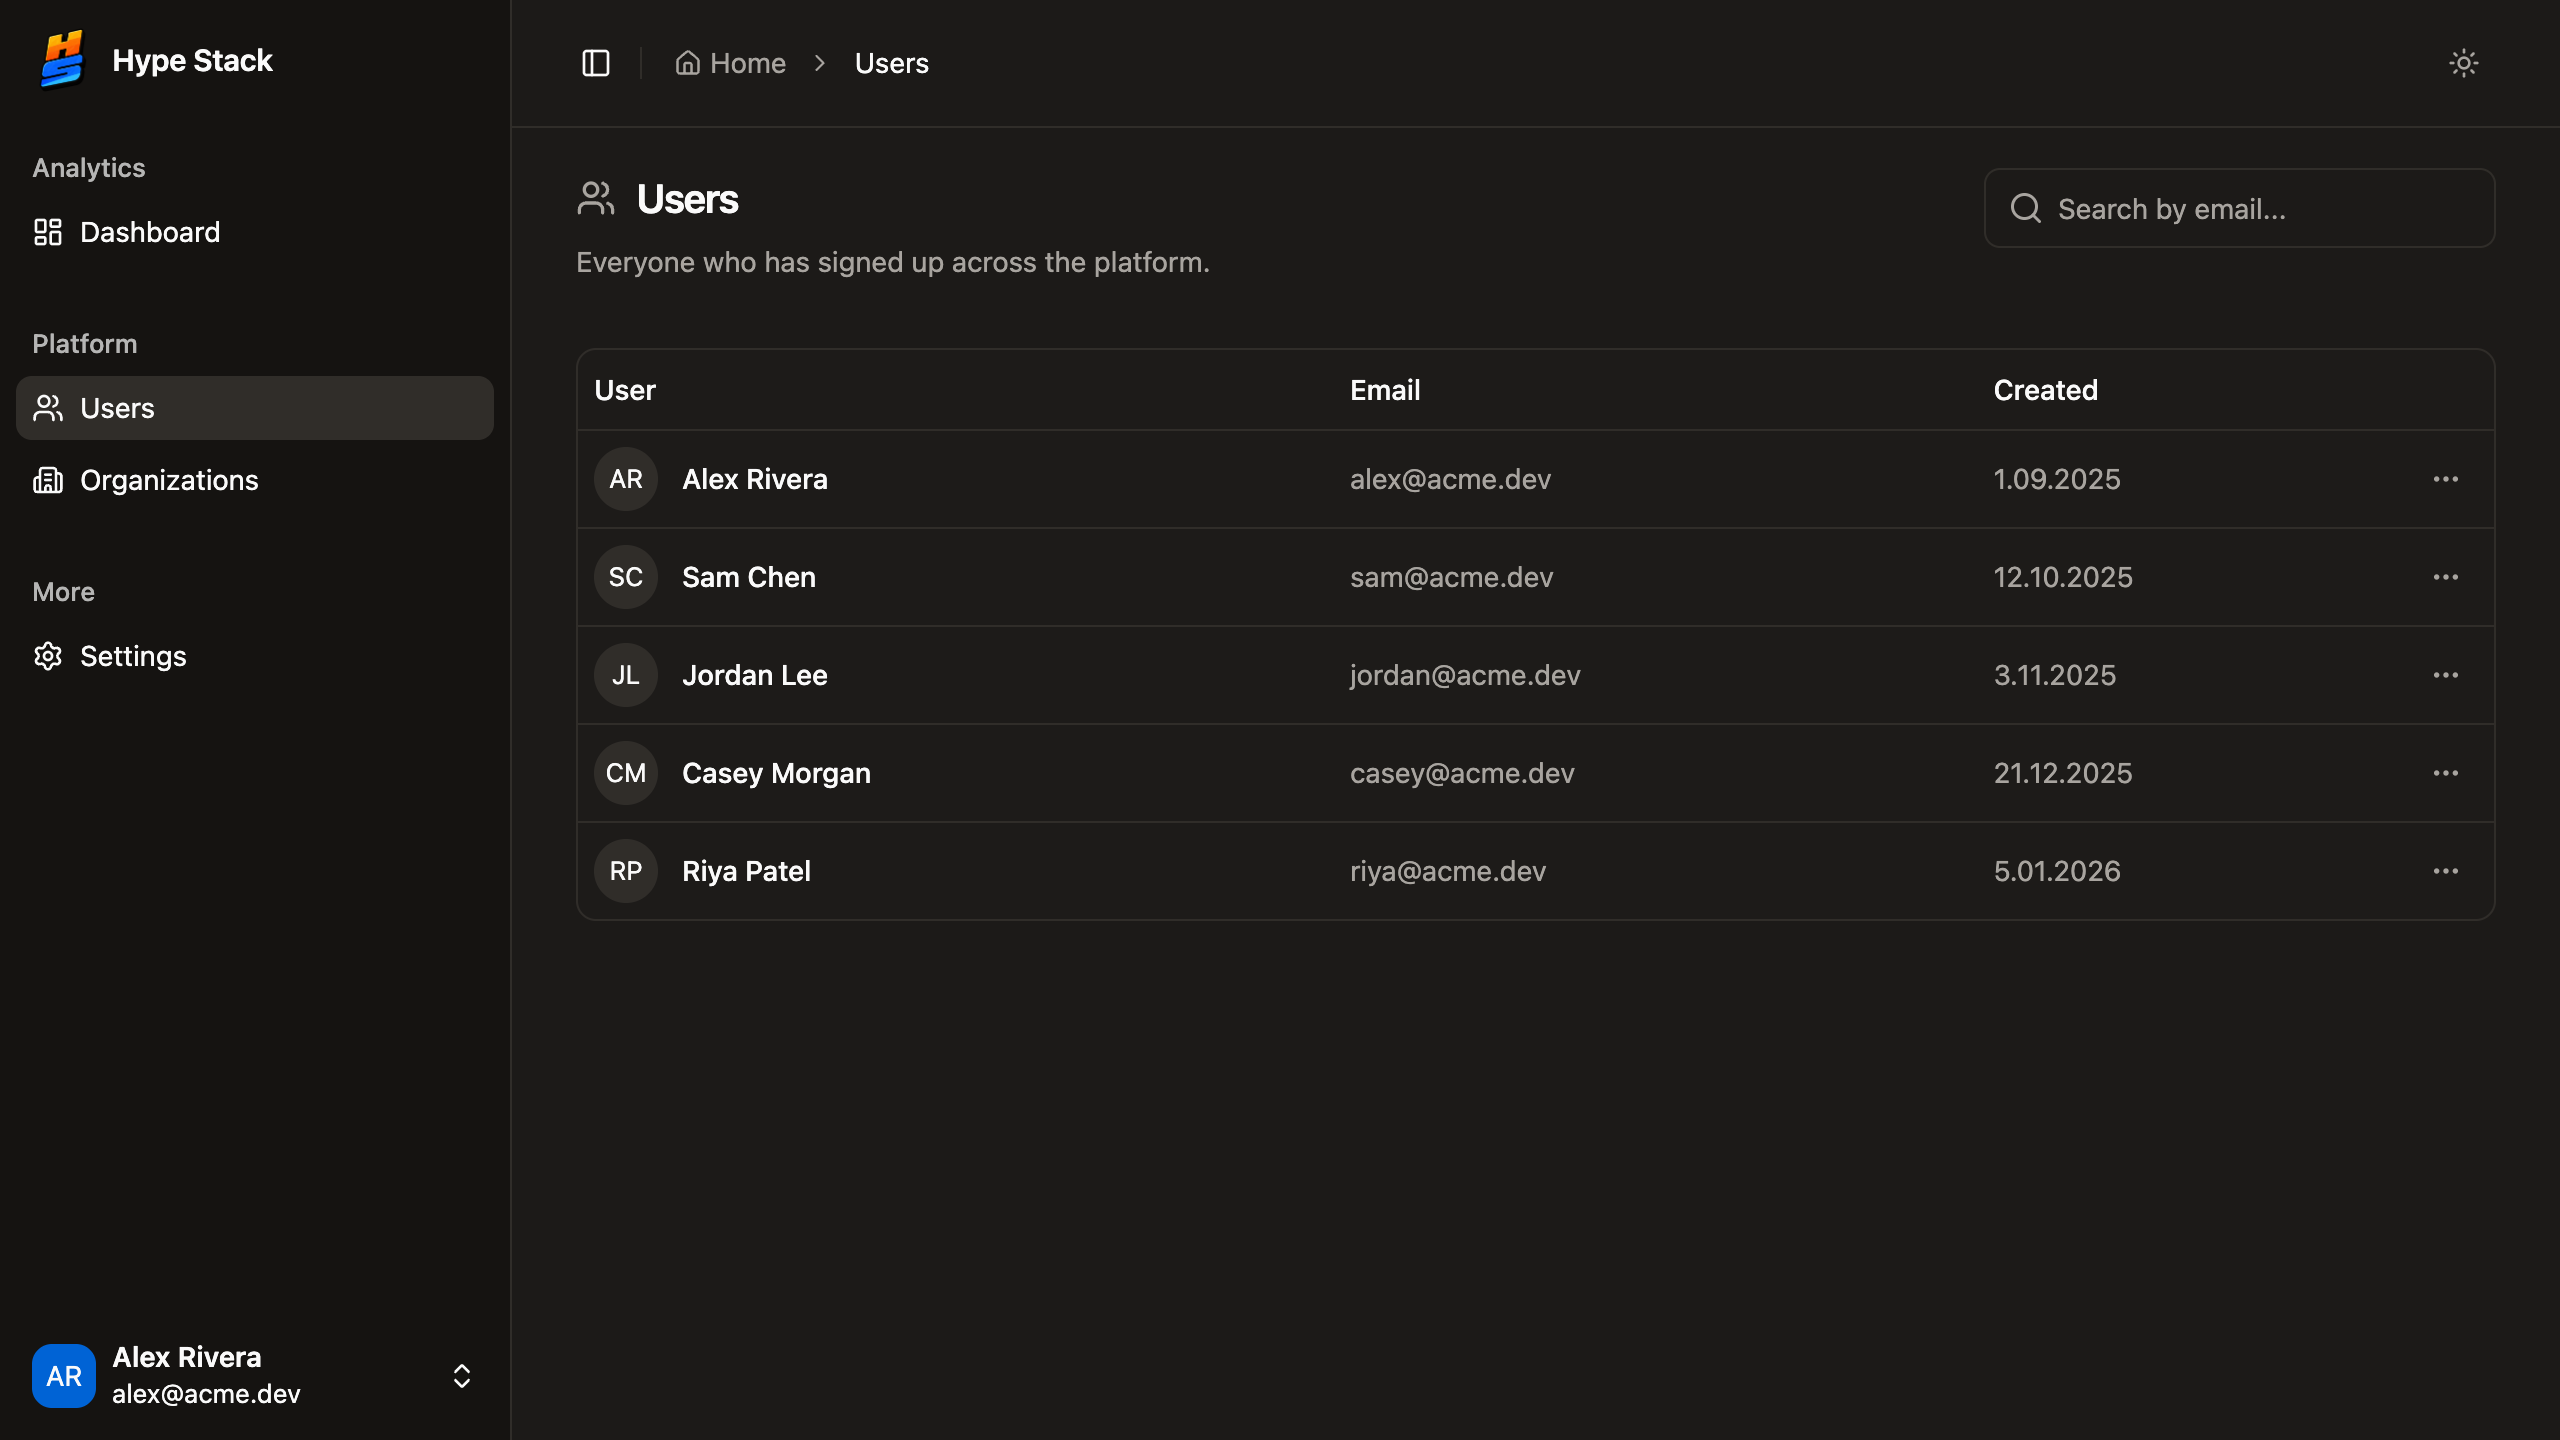Click the sam@acme.dev email cell
The height and width of the screenshot is (1440, 2560).
1452,577
